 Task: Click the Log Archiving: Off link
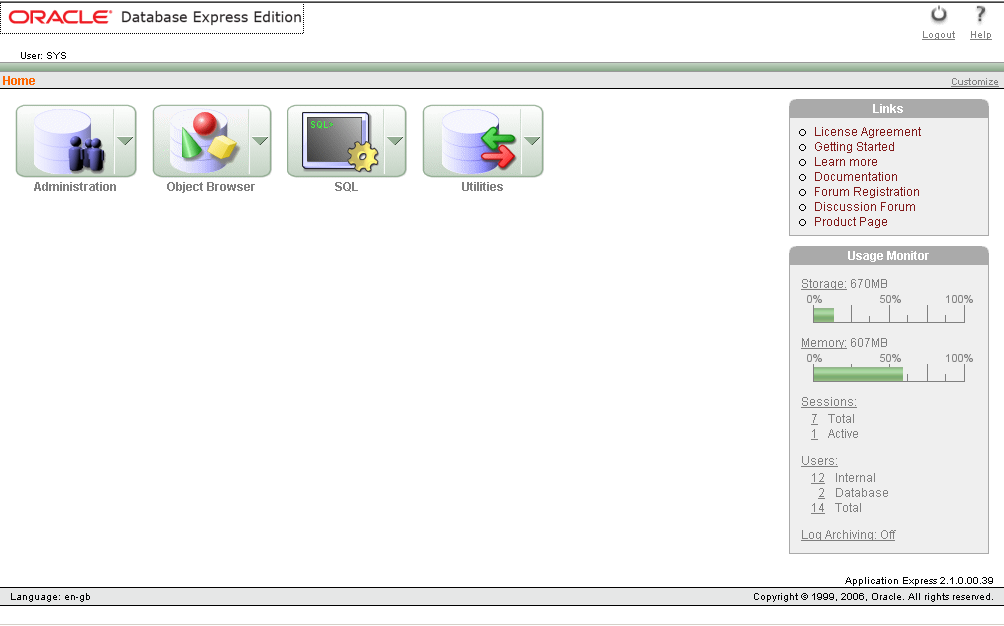(848, 535)
